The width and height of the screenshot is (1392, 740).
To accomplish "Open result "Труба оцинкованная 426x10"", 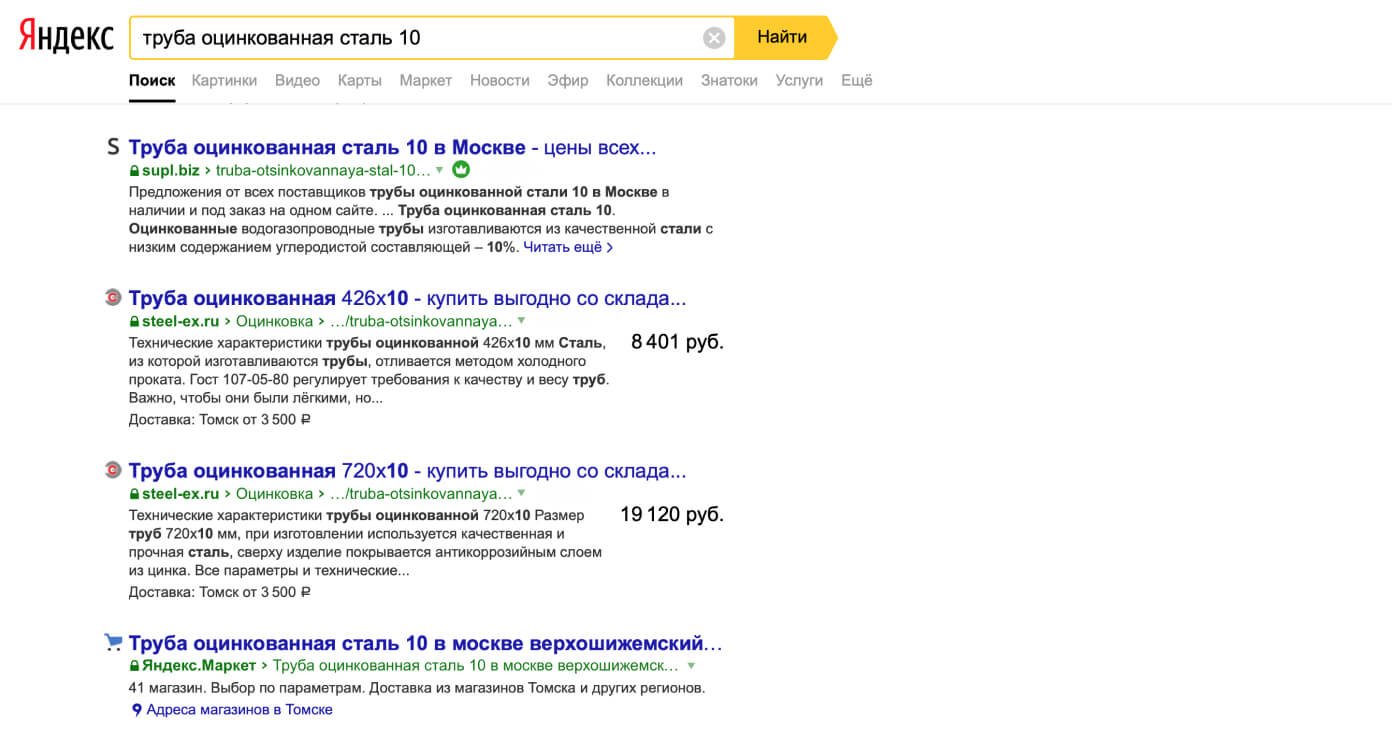I will (408, 298).
